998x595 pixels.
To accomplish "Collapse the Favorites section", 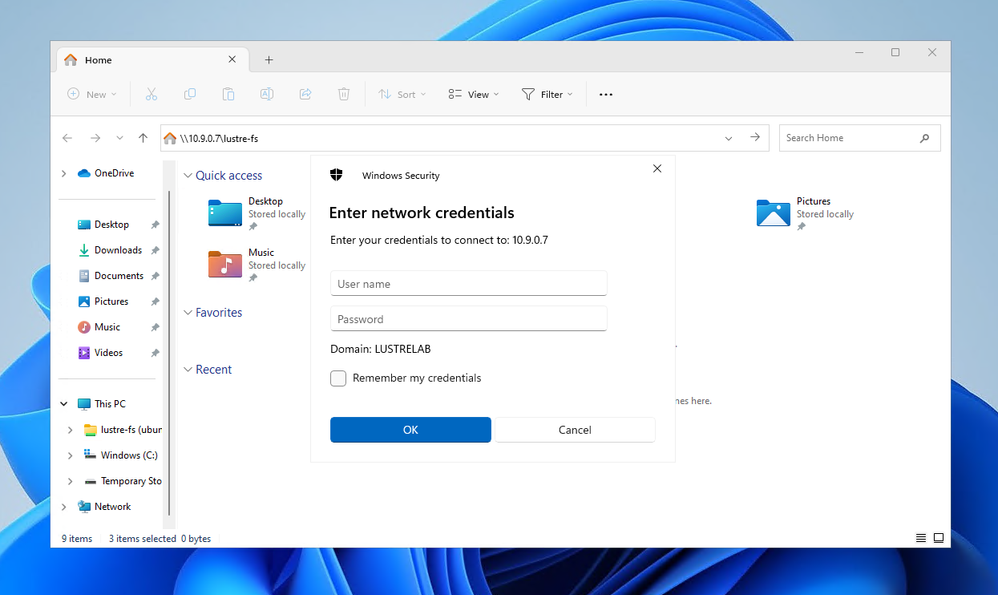I will click(188, 312).
